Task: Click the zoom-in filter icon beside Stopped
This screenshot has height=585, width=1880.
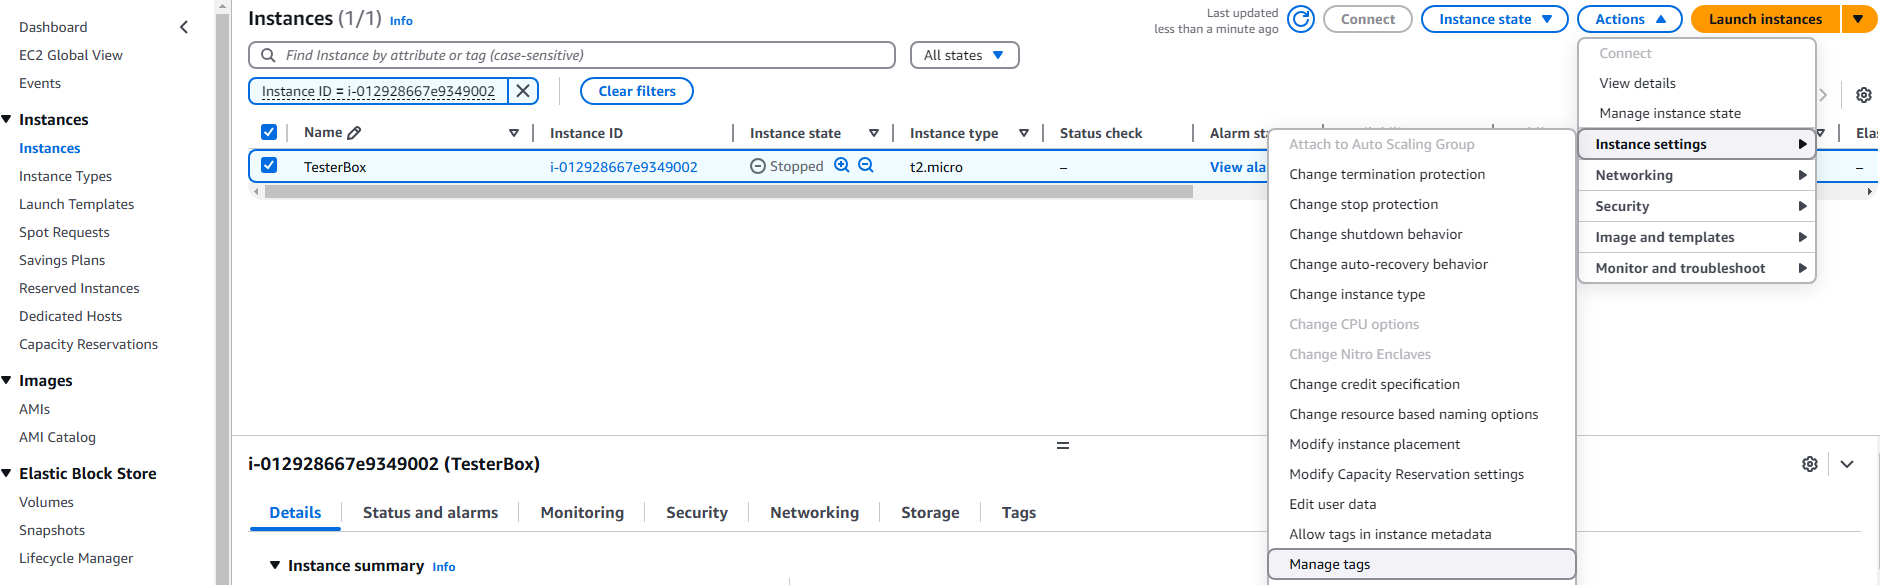Action: pyautogui.click(x=842, y=166)
